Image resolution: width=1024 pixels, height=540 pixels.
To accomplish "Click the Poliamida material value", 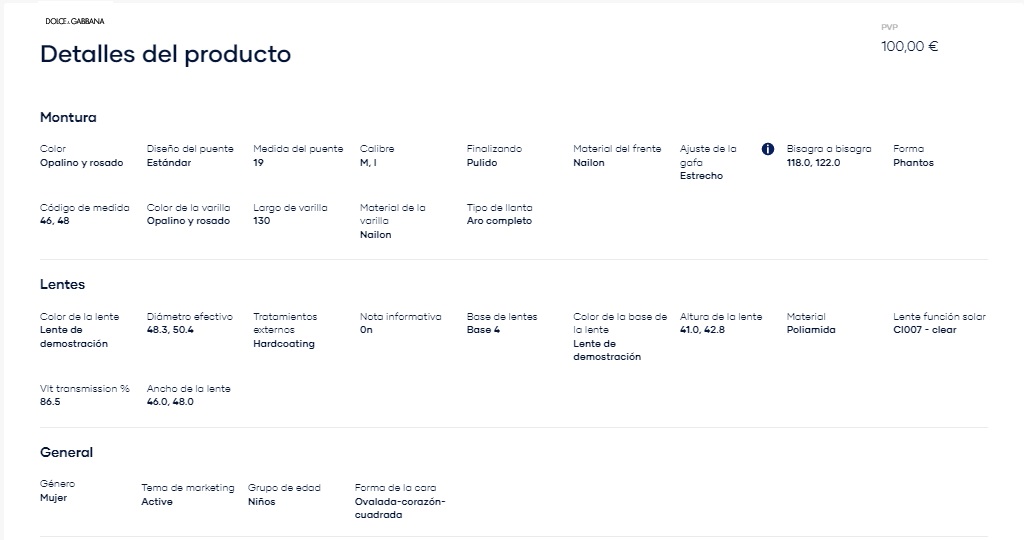I will (810, 330).
